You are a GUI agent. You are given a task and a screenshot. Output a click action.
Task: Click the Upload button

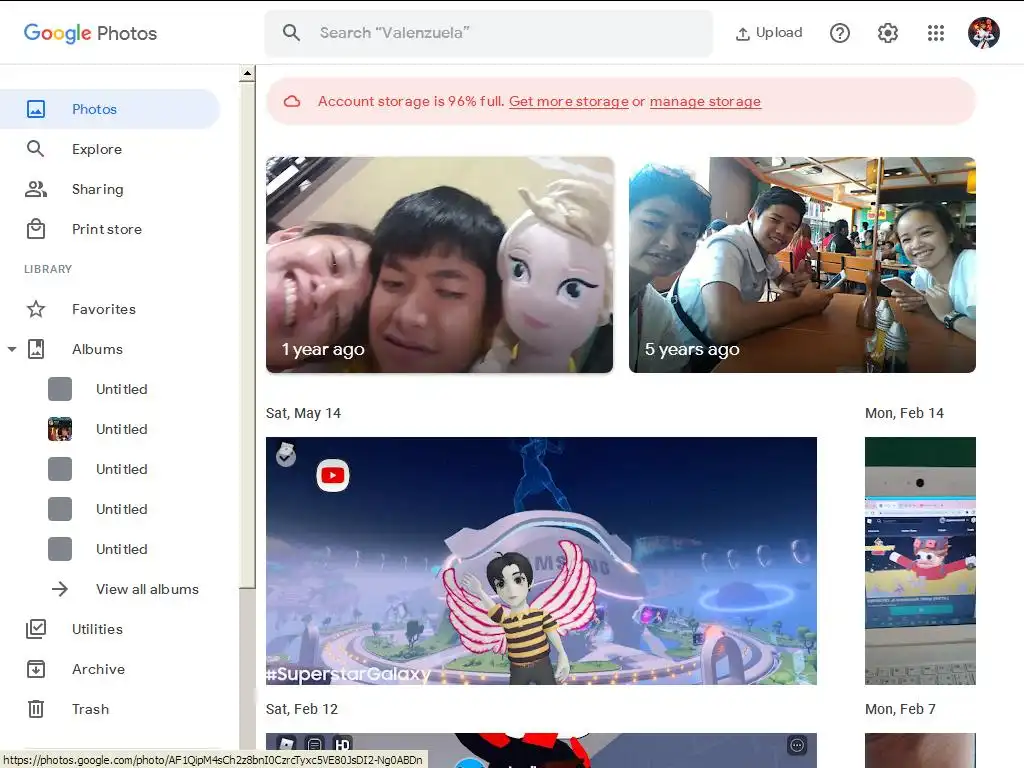[769, 33]
